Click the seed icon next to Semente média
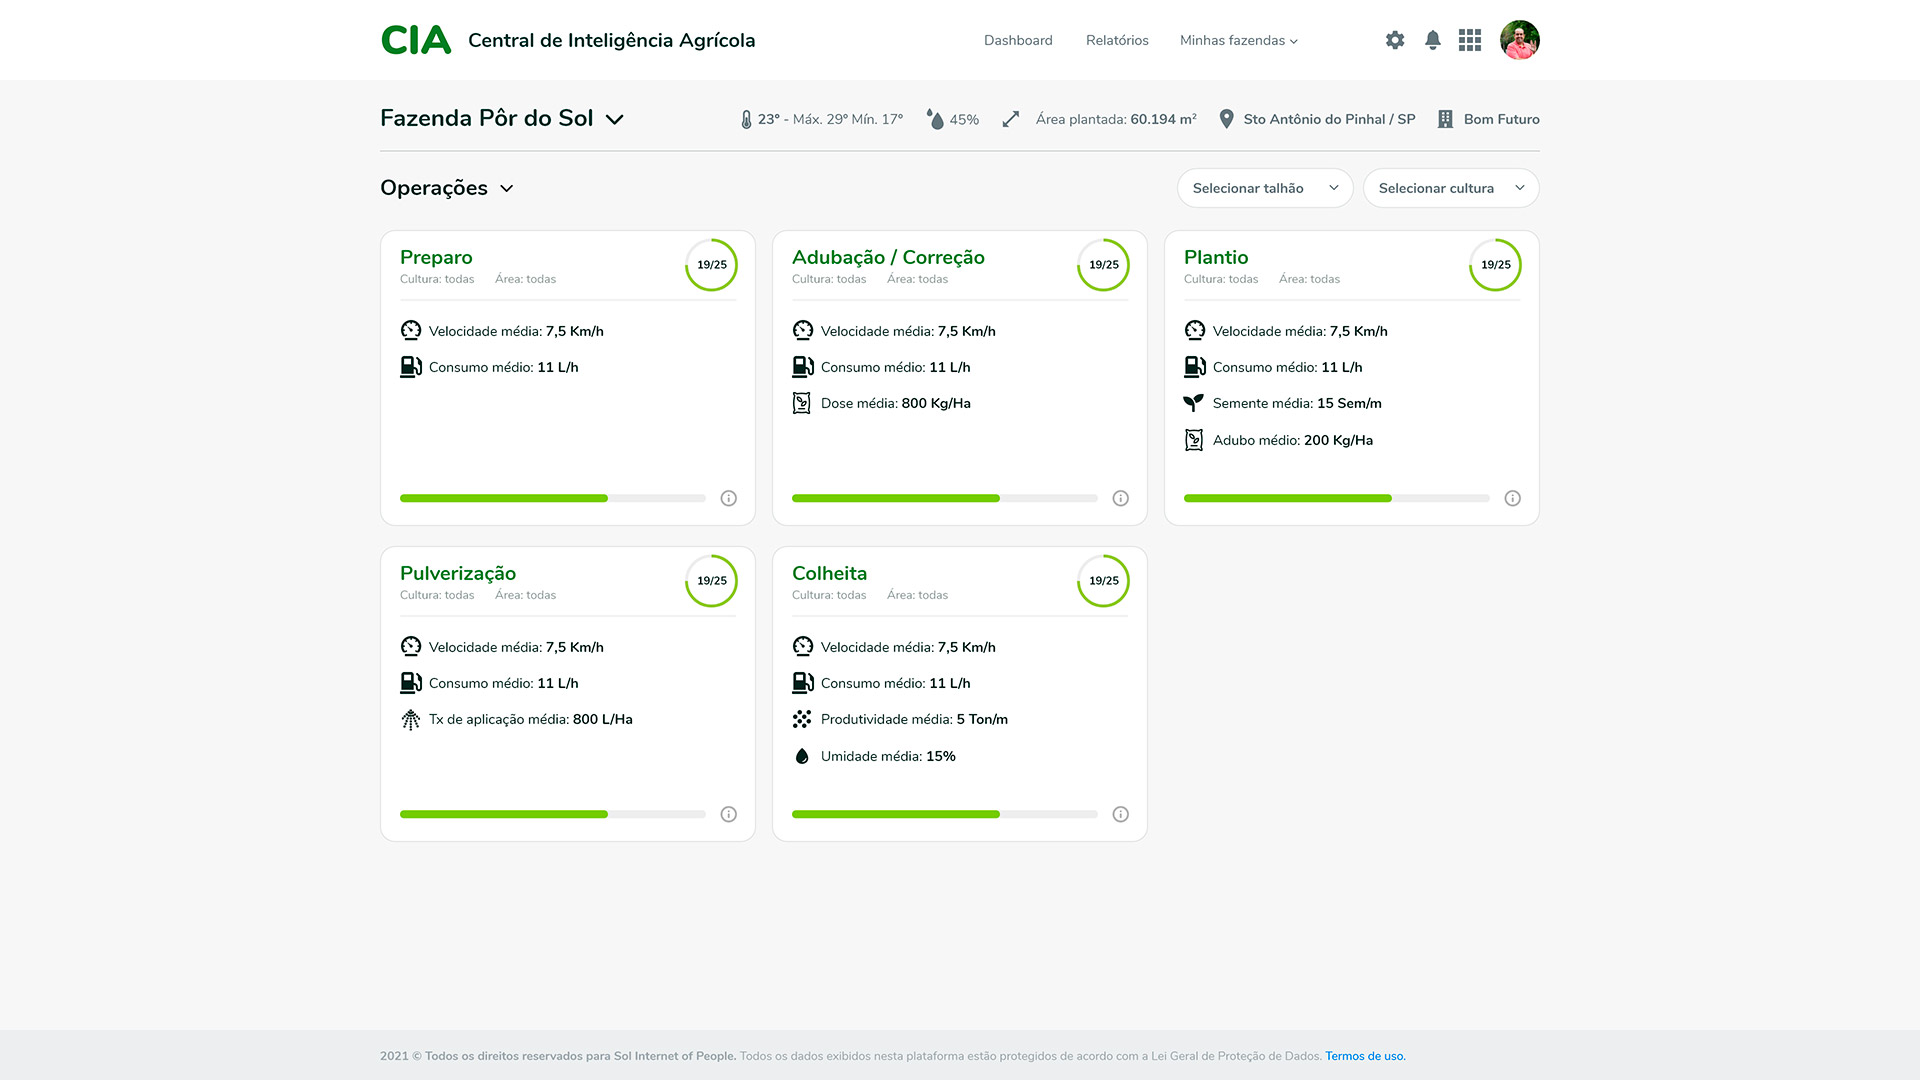The width and height of the screenshot is (1920, 1080). coord(1194,403)
